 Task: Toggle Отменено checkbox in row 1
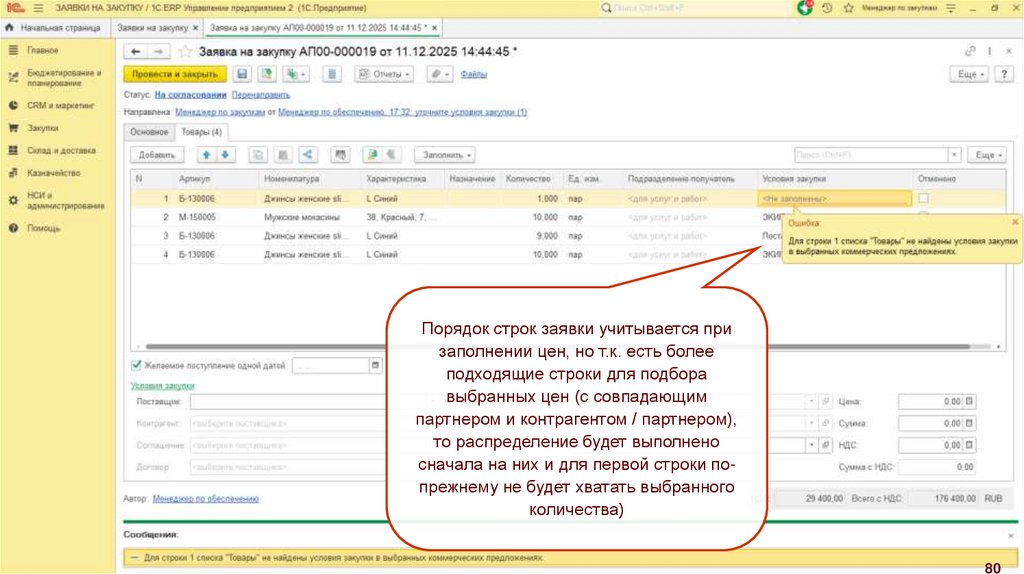click(x=923, y=198)
